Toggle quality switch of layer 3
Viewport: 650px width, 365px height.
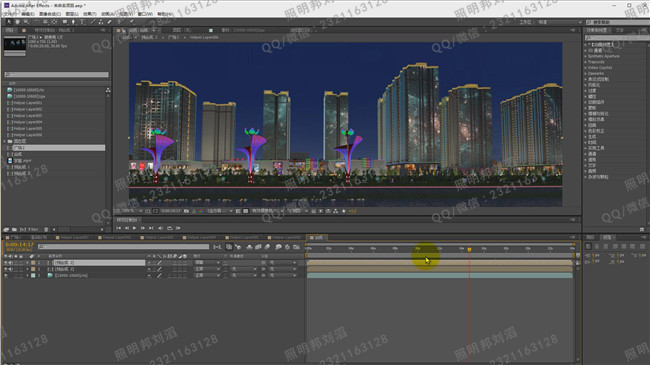[x=159, y=275]
